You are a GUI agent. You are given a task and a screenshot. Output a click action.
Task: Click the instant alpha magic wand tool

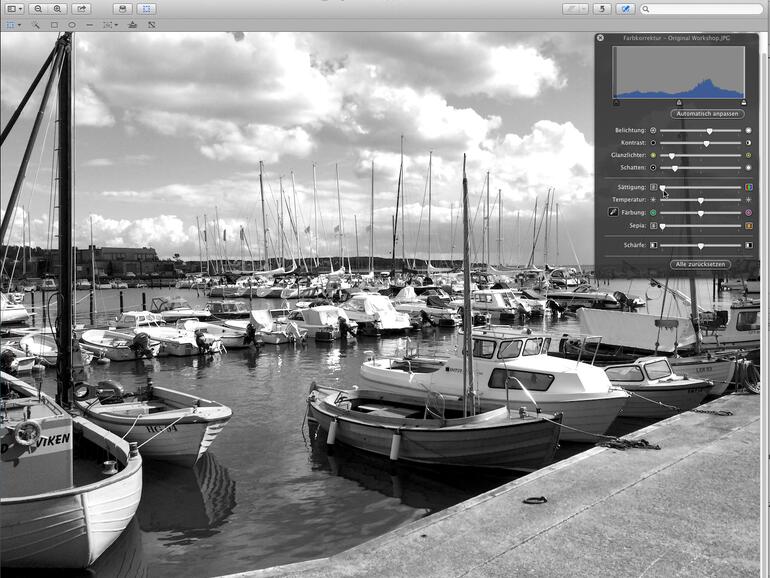(x=35, y=24)
